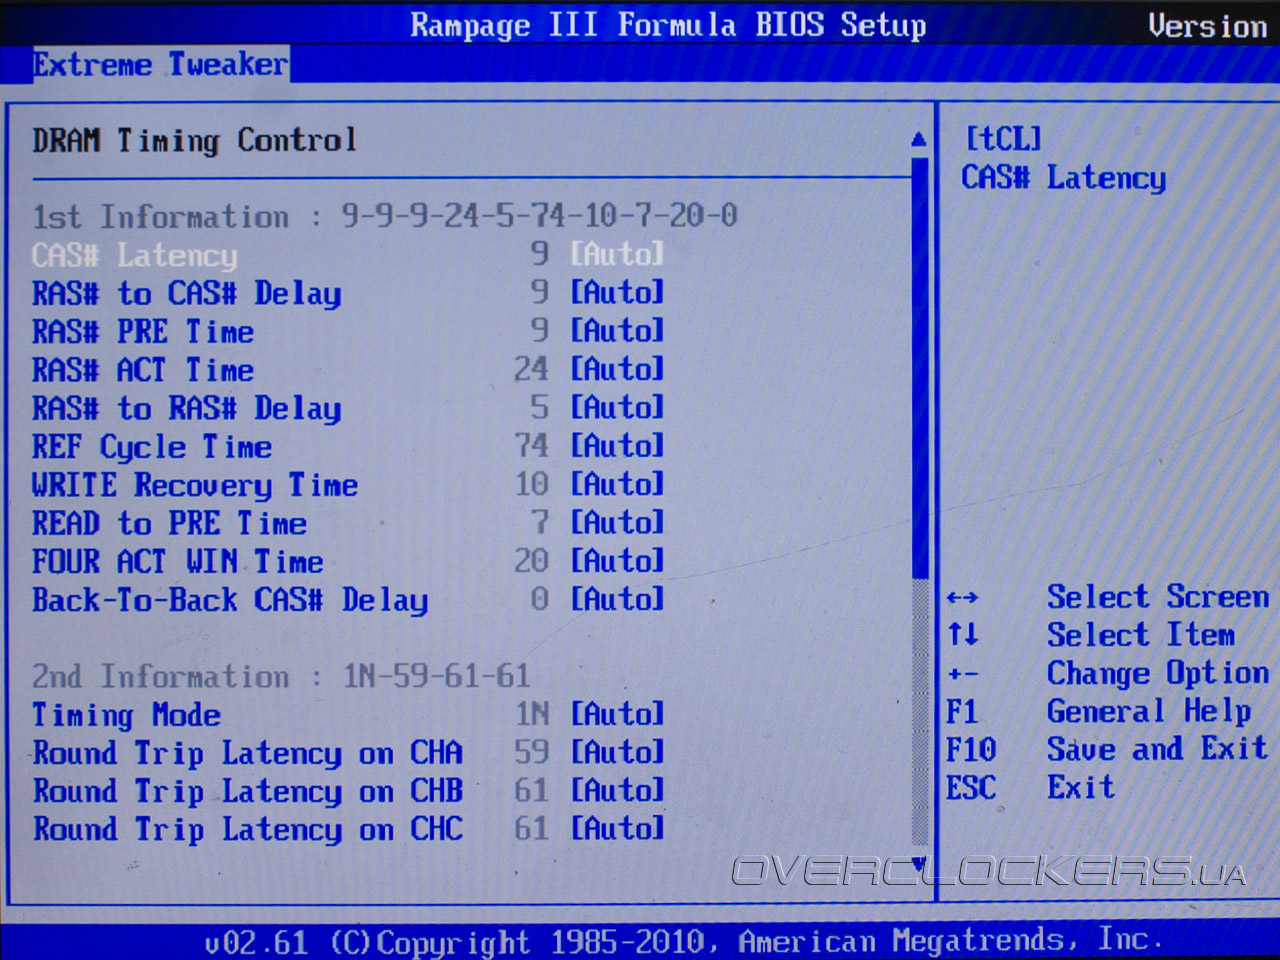
Task: Click the Rampage III Formula BIOS Setup title
Action: click(668, 25)
